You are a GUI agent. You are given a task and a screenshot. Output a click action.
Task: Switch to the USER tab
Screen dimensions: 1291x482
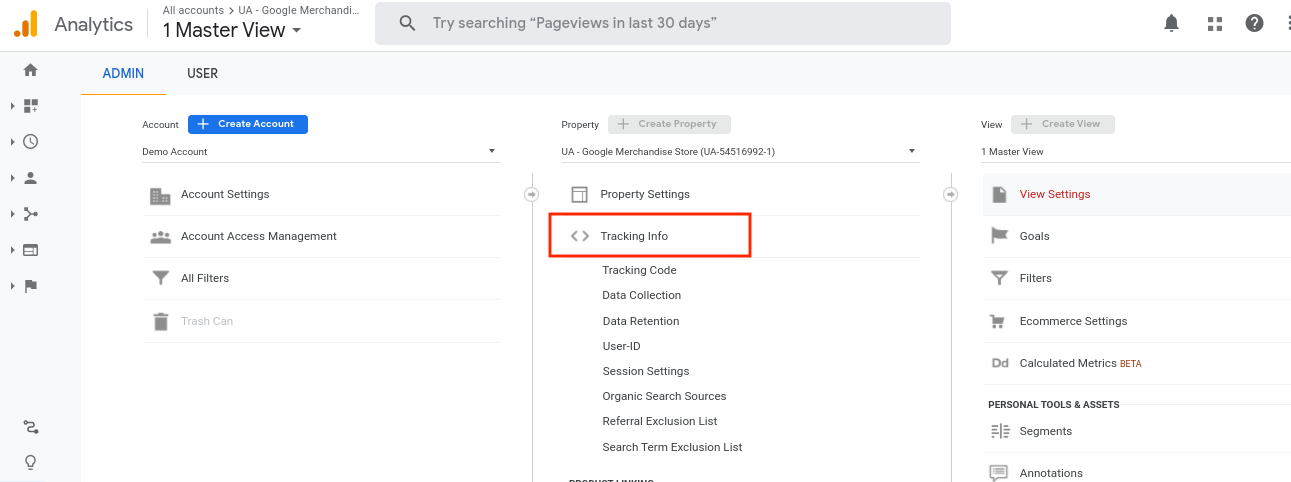(202, 74)
